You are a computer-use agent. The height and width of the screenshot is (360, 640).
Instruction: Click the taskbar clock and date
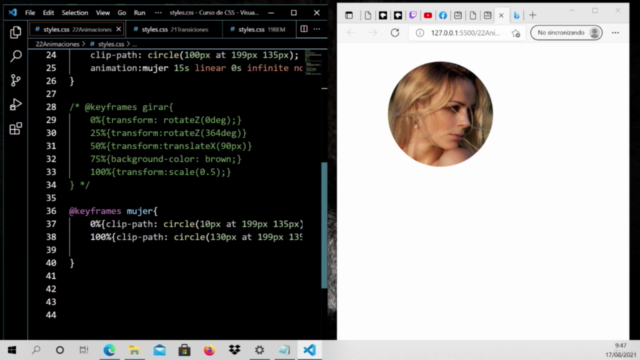point(620,350)
